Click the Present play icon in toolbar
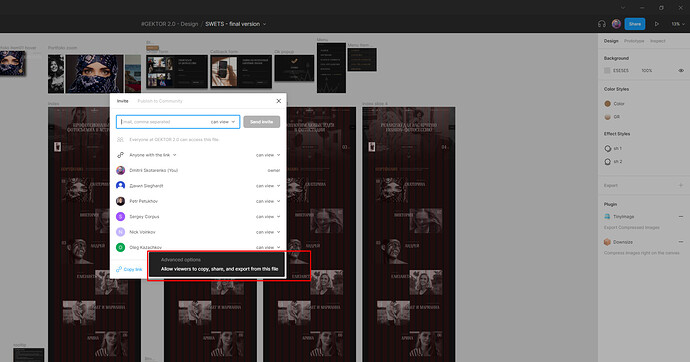690x362 pixels. (x=657, y=24)
